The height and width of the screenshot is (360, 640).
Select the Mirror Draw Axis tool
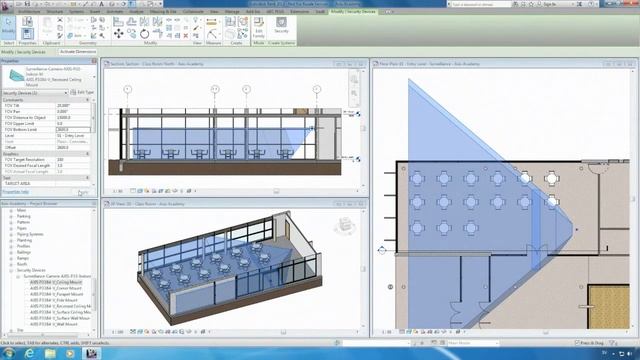coord(158,21)
